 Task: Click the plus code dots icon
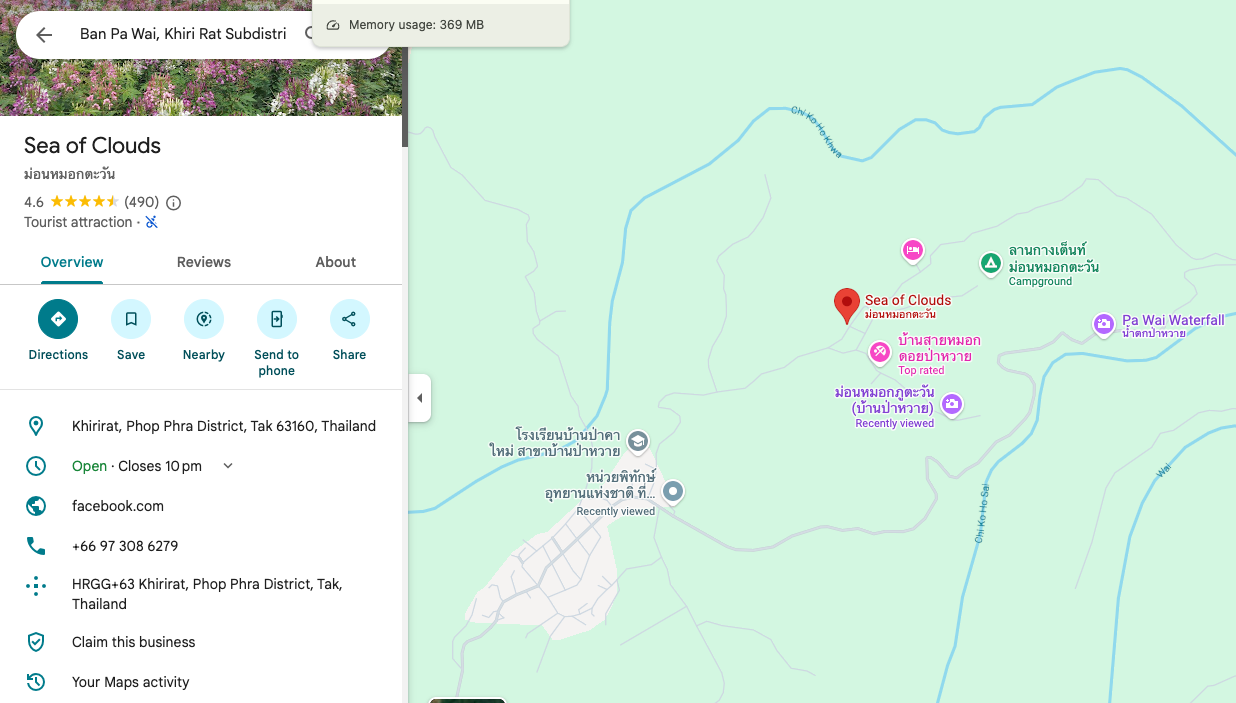[x=36, y=586]
